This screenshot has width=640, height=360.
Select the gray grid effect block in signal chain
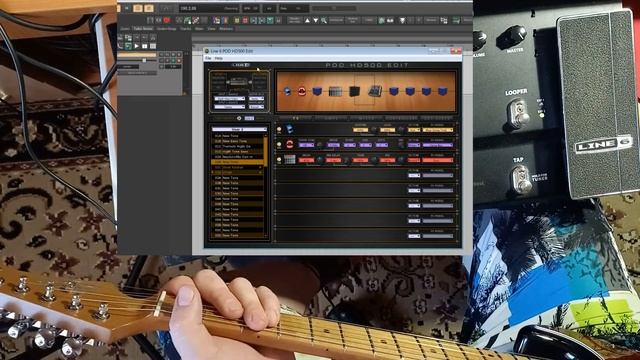[x=335, y=91]
